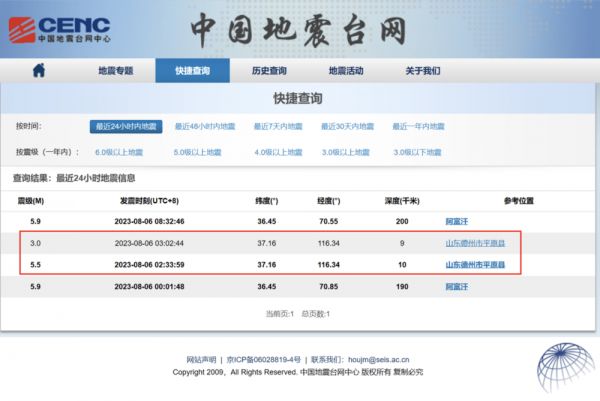Open the 历史查询 navigation item
The height and width of the screenshot is (401, 600).
pyautogui.click(x=268, y=71)
